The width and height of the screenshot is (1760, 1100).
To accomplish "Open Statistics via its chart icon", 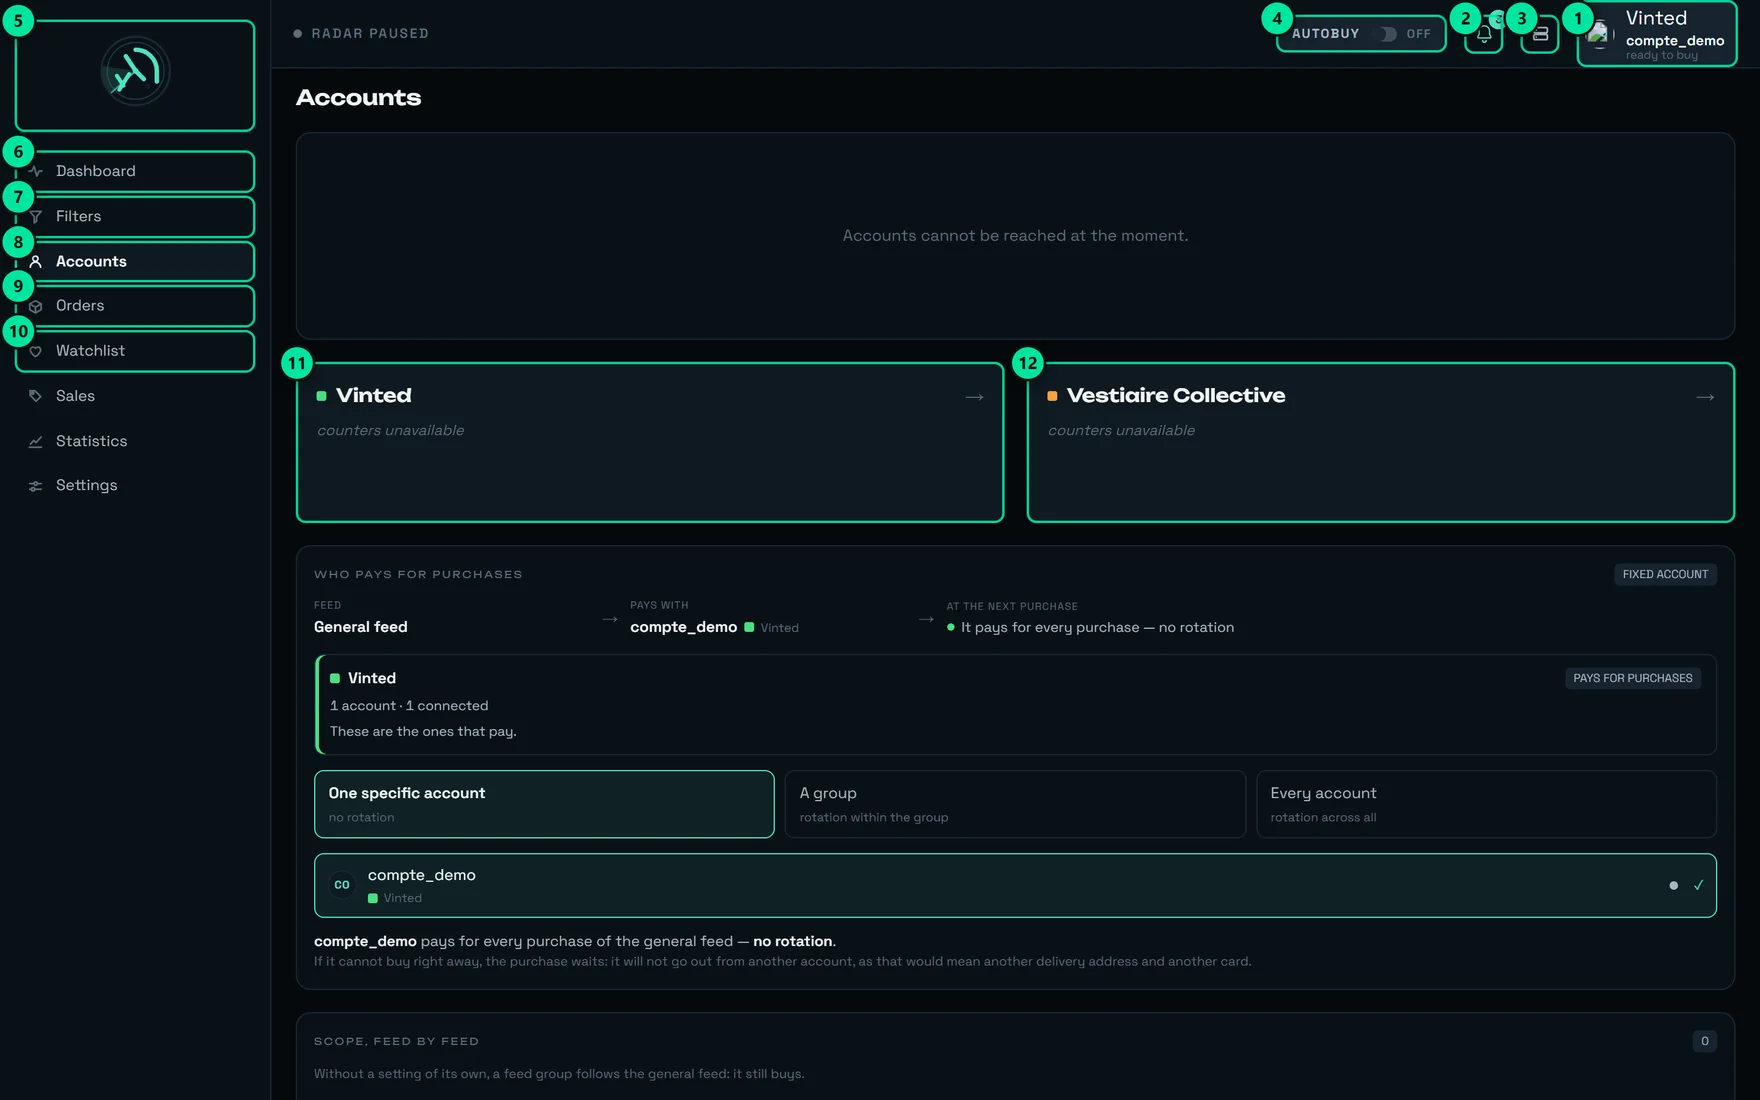I will (36, 441).
